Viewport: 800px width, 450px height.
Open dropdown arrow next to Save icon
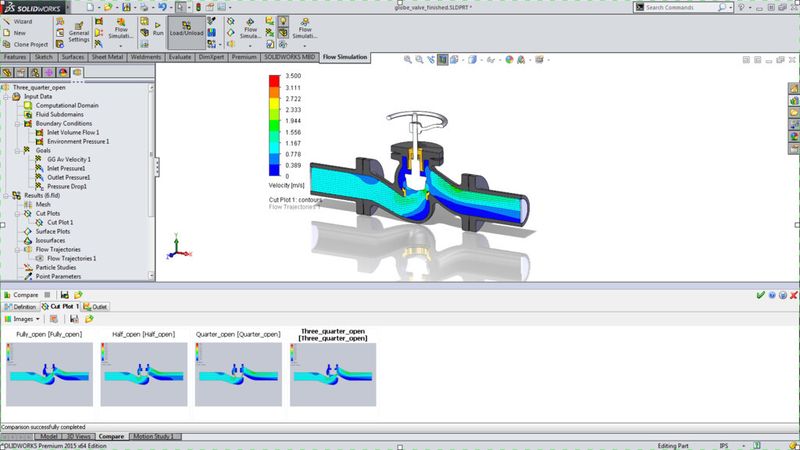coord(135,8)
